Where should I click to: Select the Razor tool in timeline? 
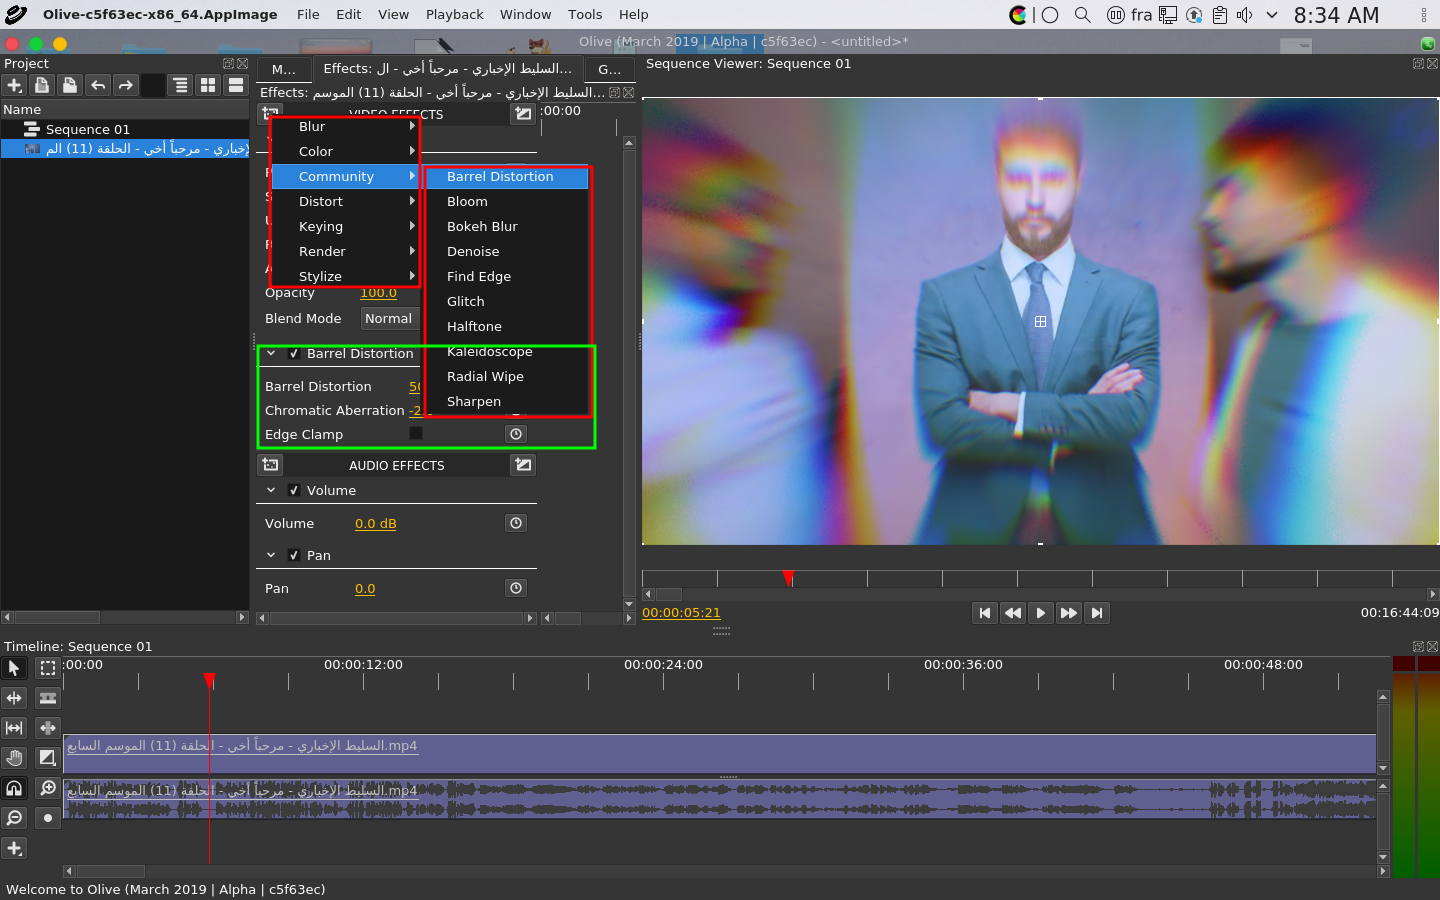point(47,698)
